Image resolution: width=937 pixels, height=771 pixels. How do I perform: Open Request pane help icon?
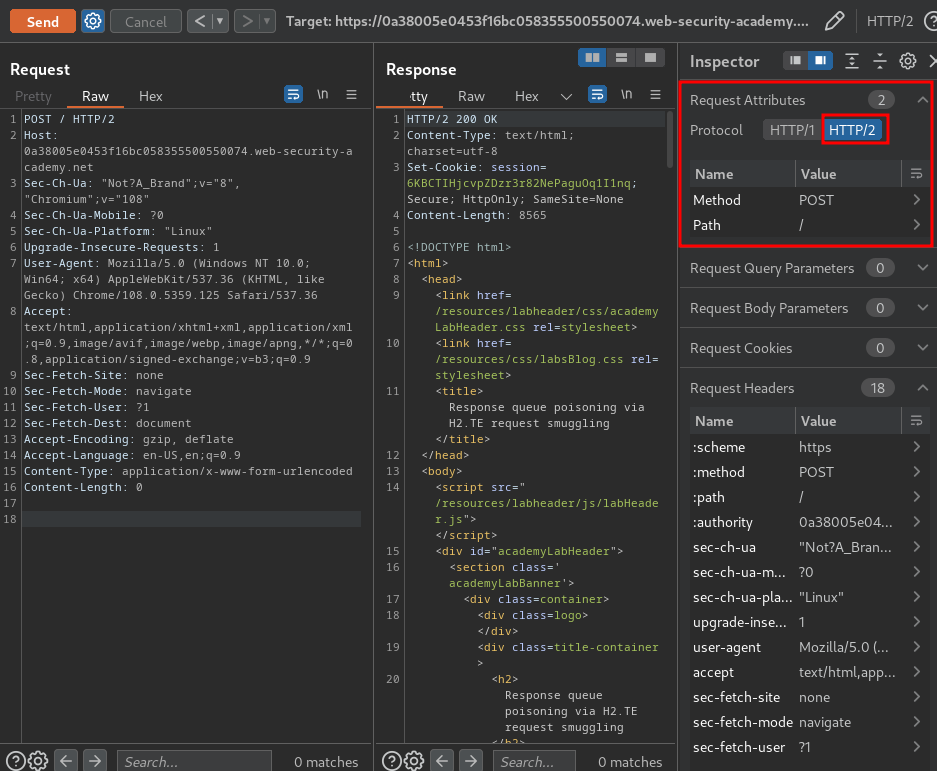16,761
